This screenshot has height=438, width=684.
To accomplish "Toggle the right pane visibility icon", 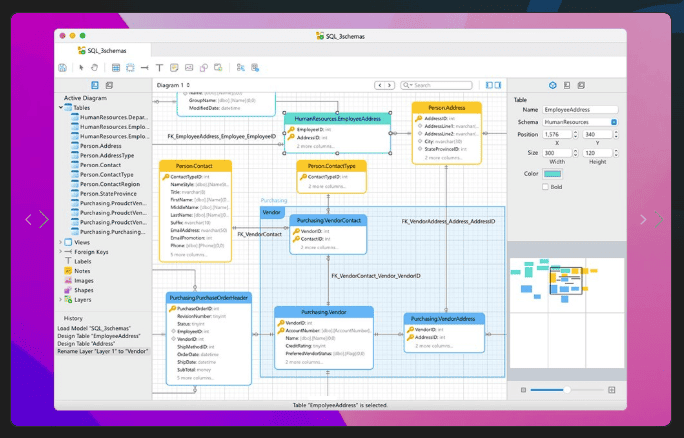I will (x=498, y=85).
